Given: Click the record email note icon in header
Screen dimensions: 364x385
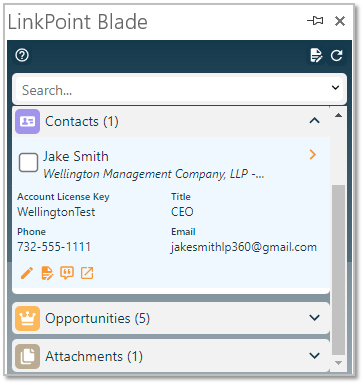Looking at the screenshot, I should tap(316, 55).
